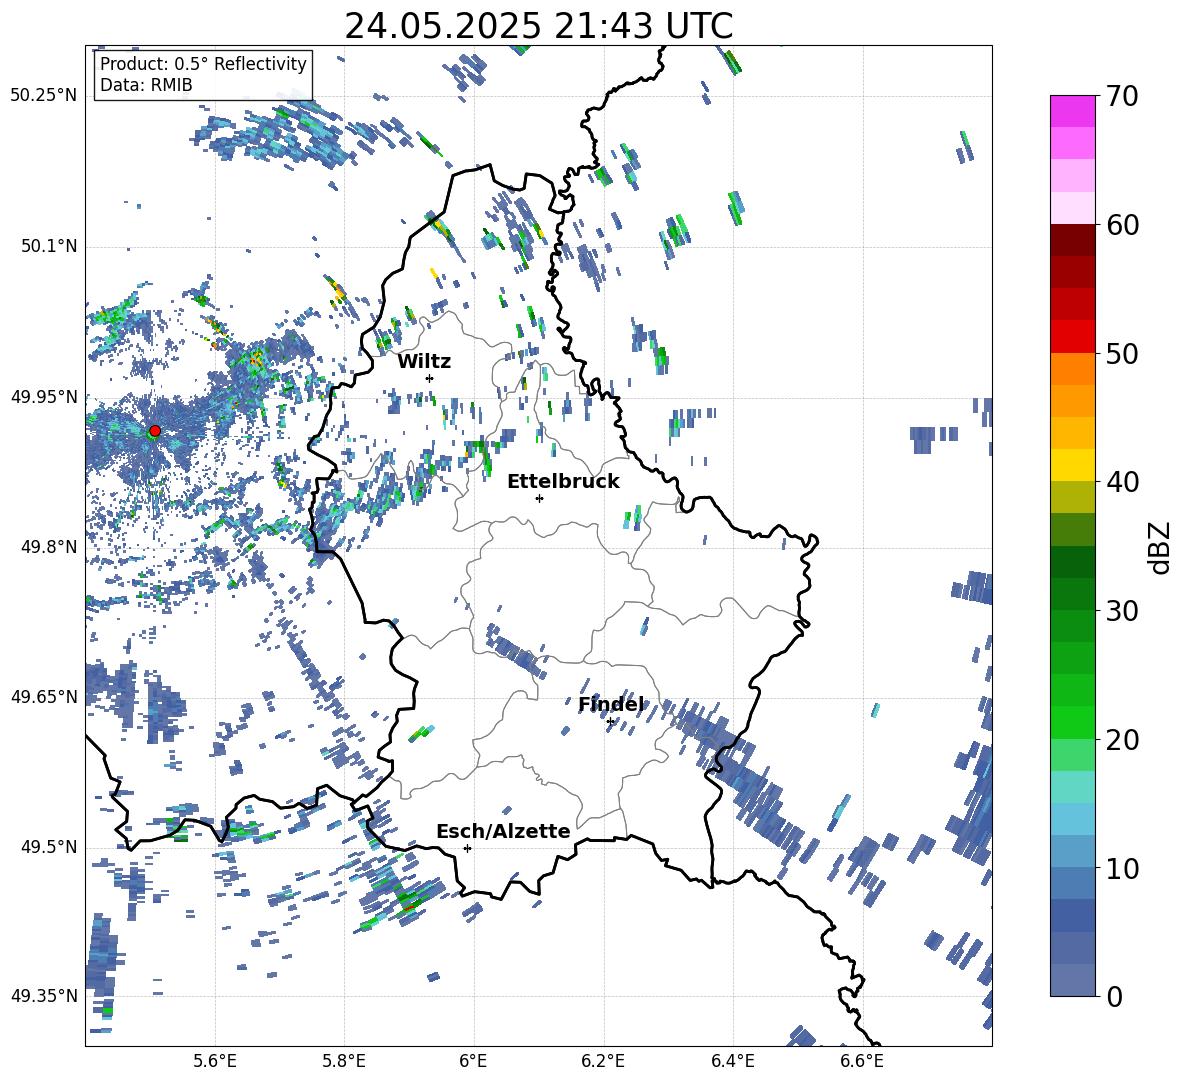Click the bright red colorbar segment above 50
Viewport: 1184px width, 1081px height.
coord(1072,337)
